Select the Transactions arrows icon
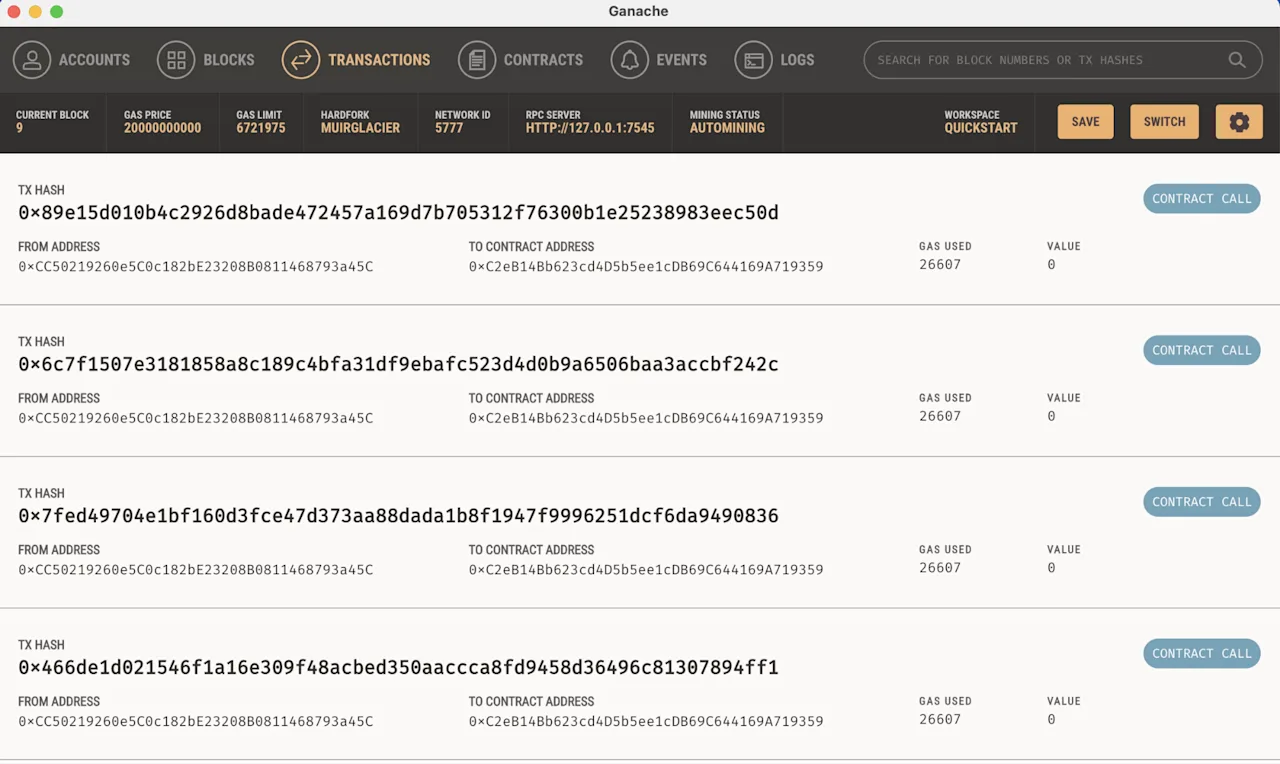 point(301,60)
